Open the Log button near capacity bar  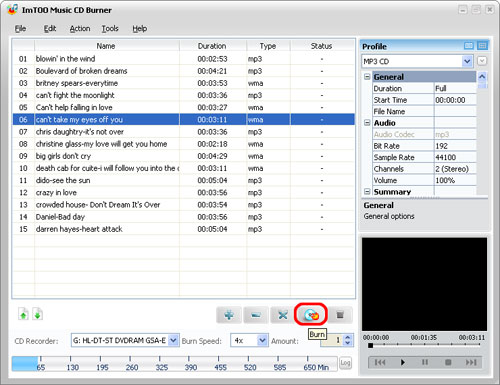[x=345, y=362]
